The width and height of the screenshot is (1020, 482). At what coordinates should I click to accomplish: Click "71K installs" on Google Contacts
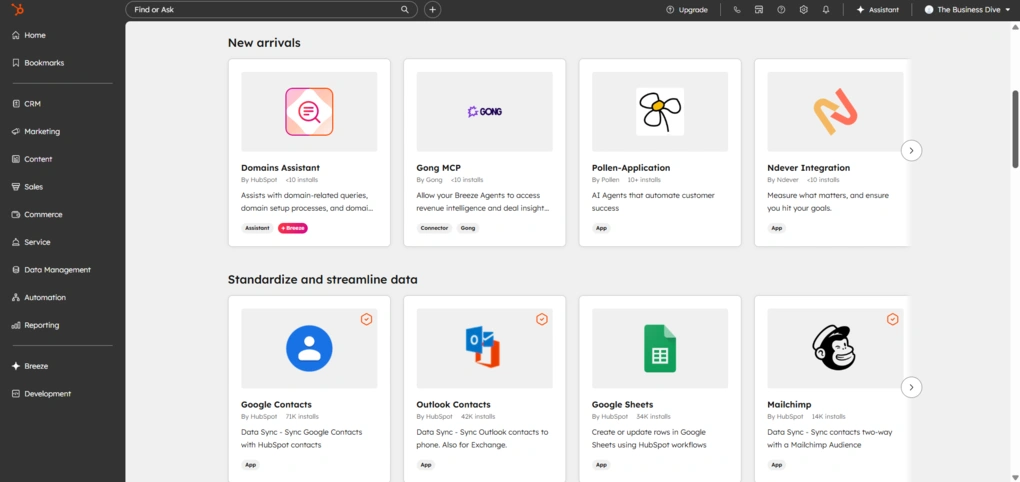click(302, 416)
